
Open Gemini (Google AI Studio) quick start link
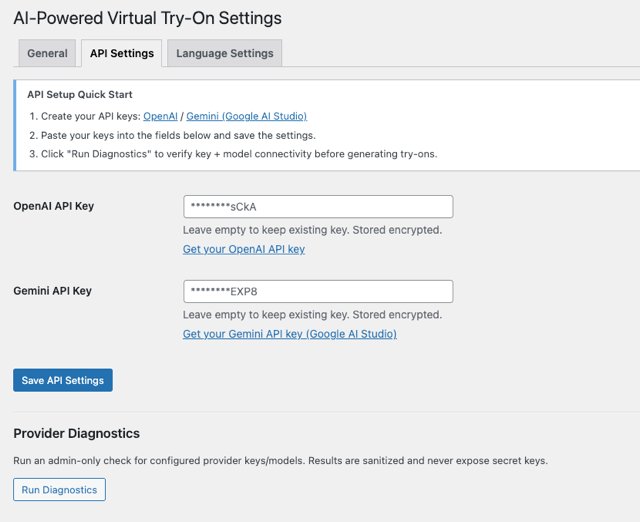pos(247,116)
